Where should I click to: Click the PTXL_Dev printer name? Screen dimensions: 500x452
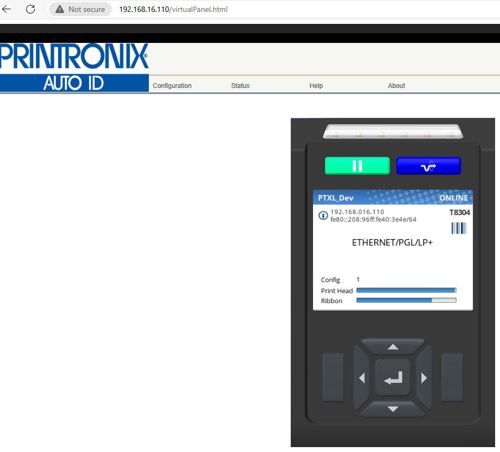coord(335,198)
